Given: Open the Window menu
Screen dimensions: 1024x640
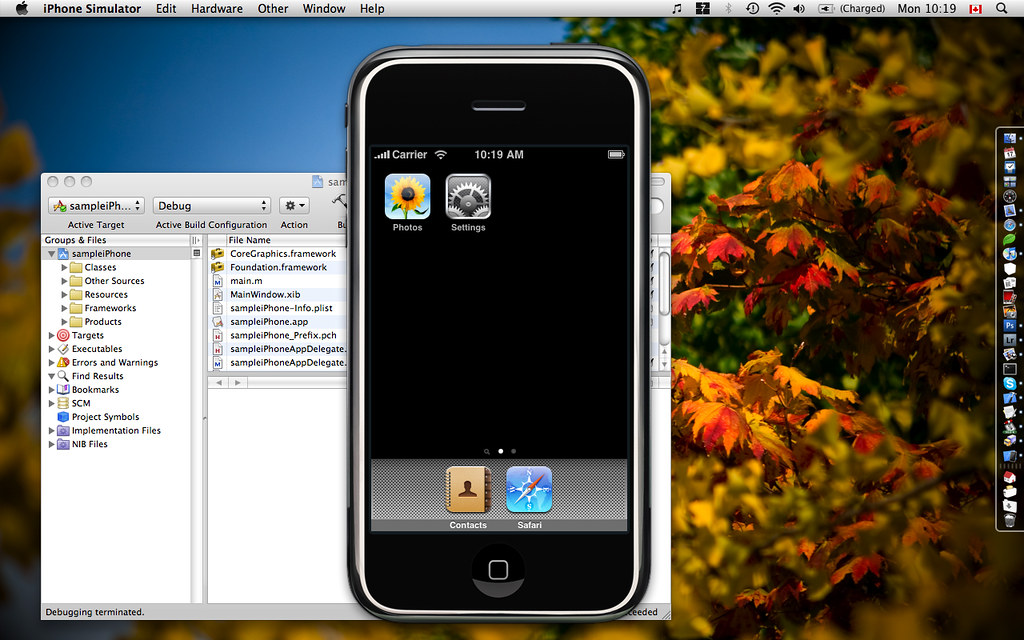Looking at the screenshot, I should (324, 8).
